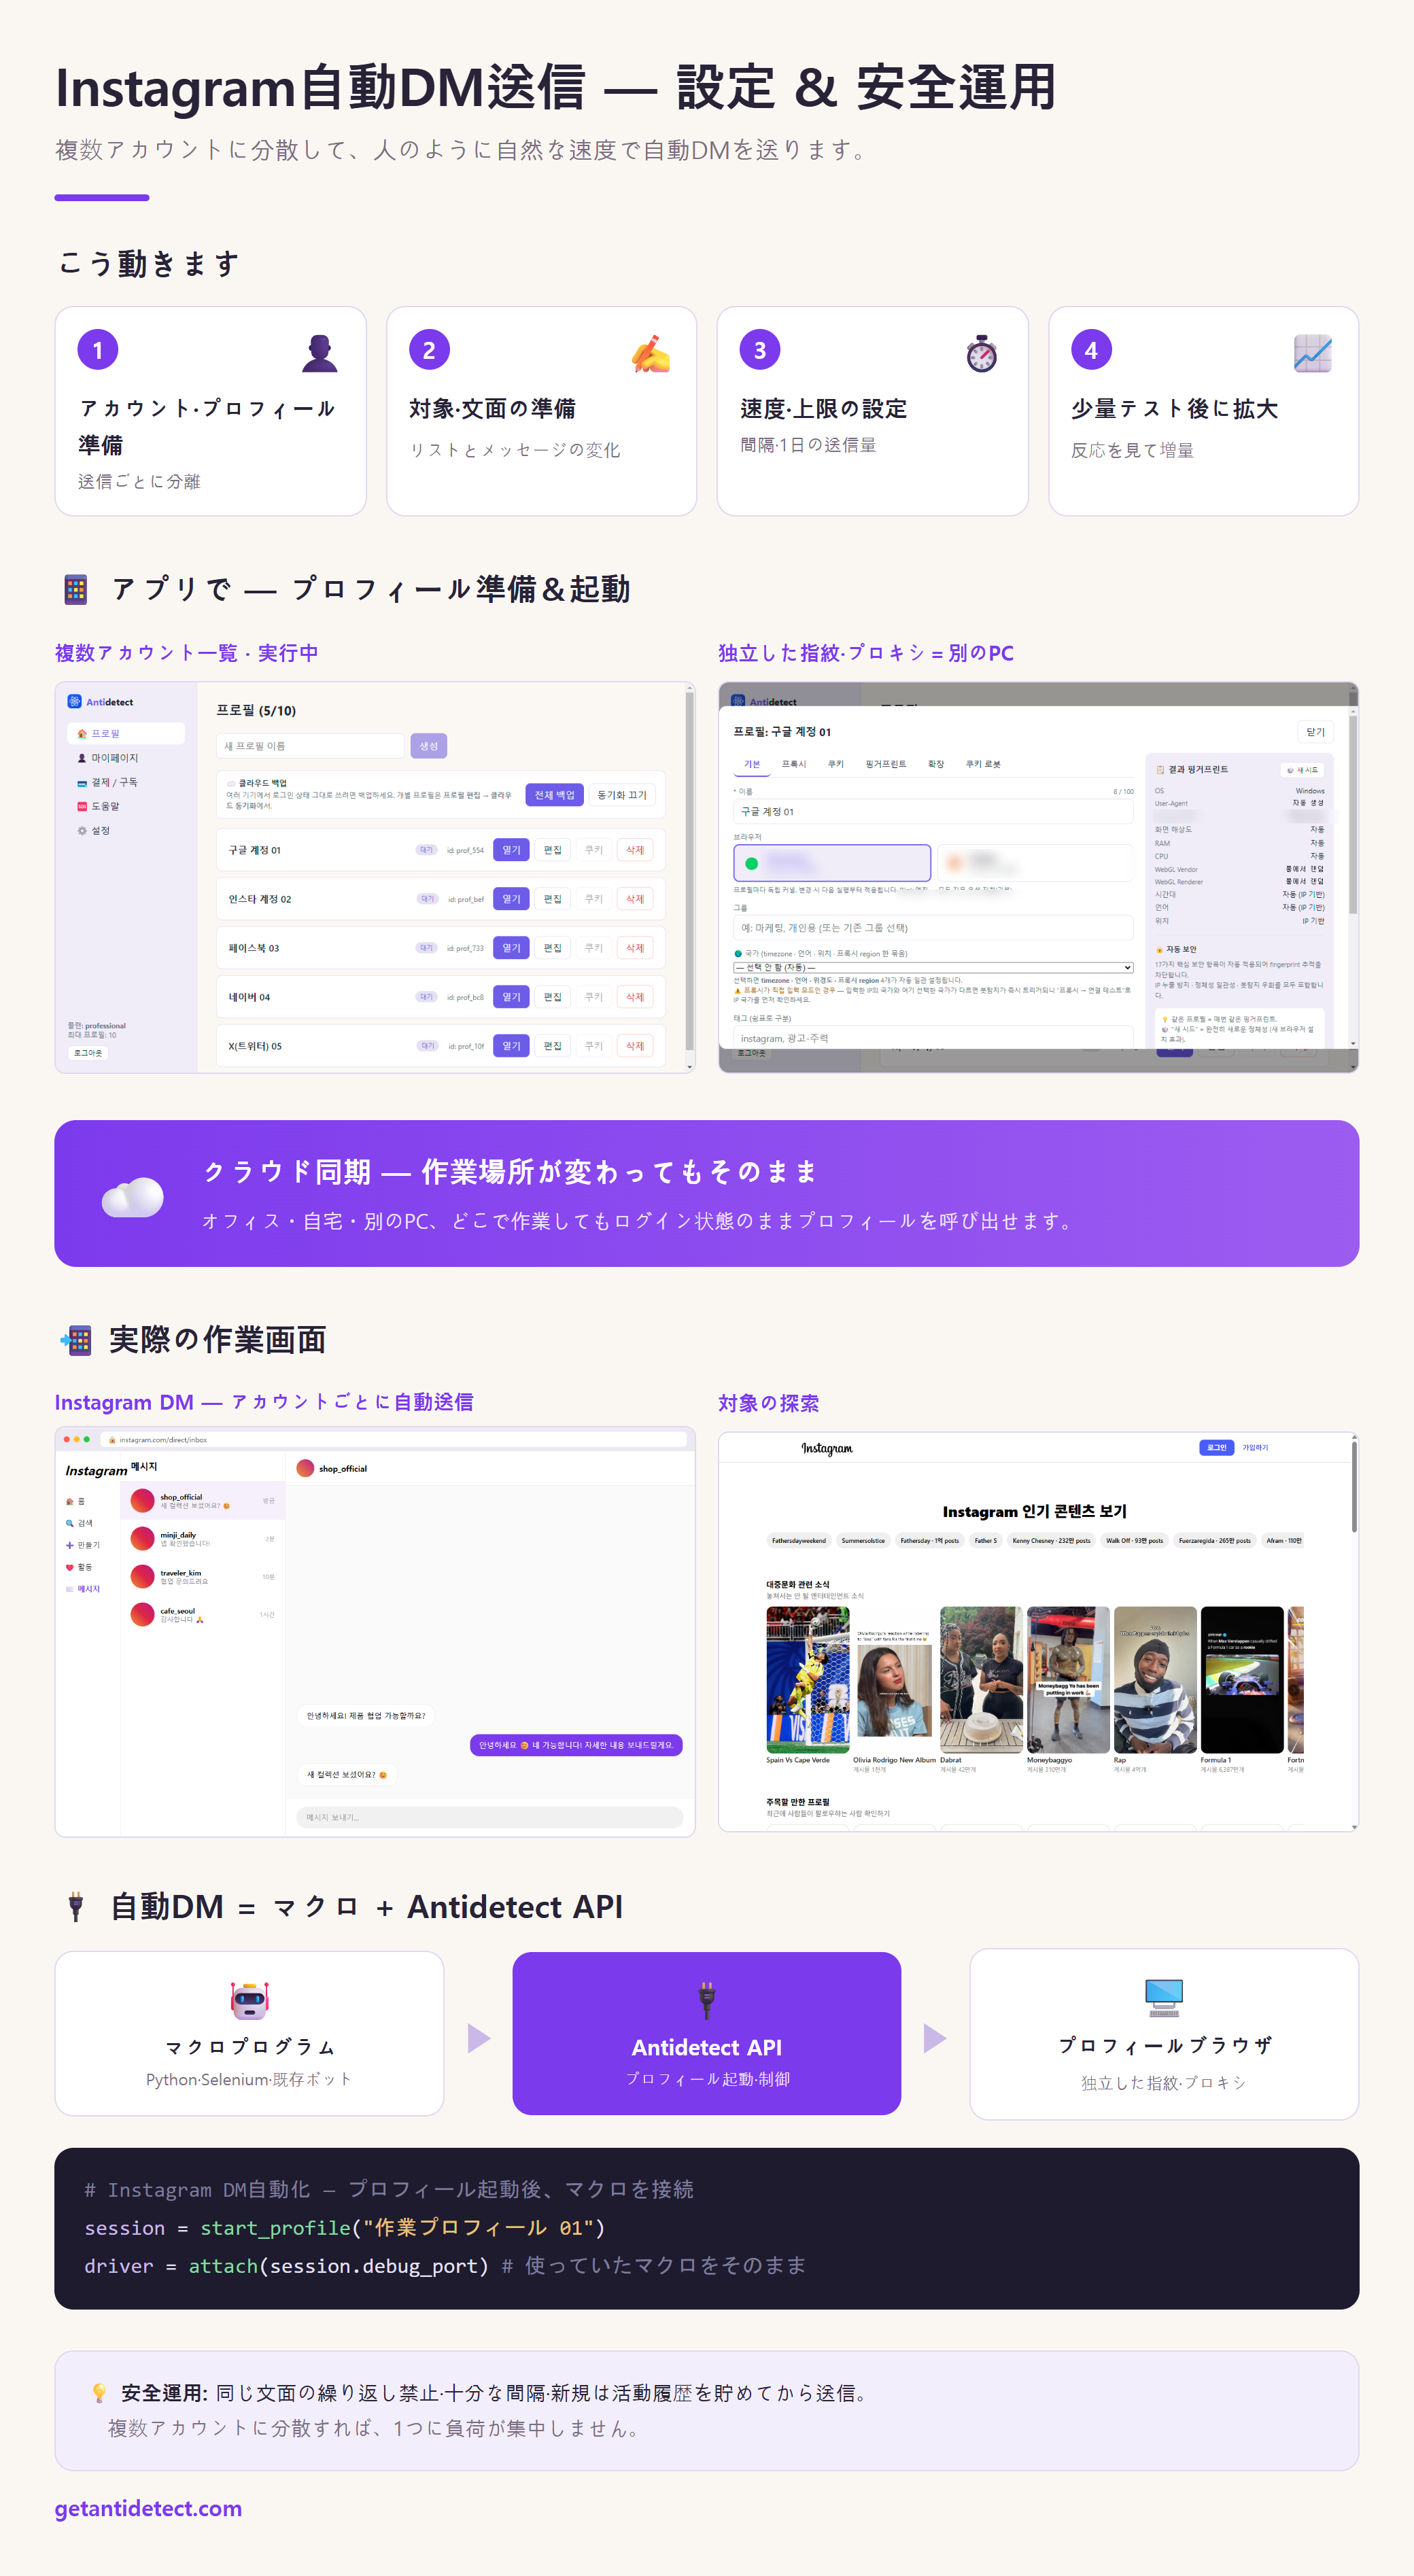Select the second blurred browser option
Screen dimensions: 1414x2576
[x=1035, y=862]
